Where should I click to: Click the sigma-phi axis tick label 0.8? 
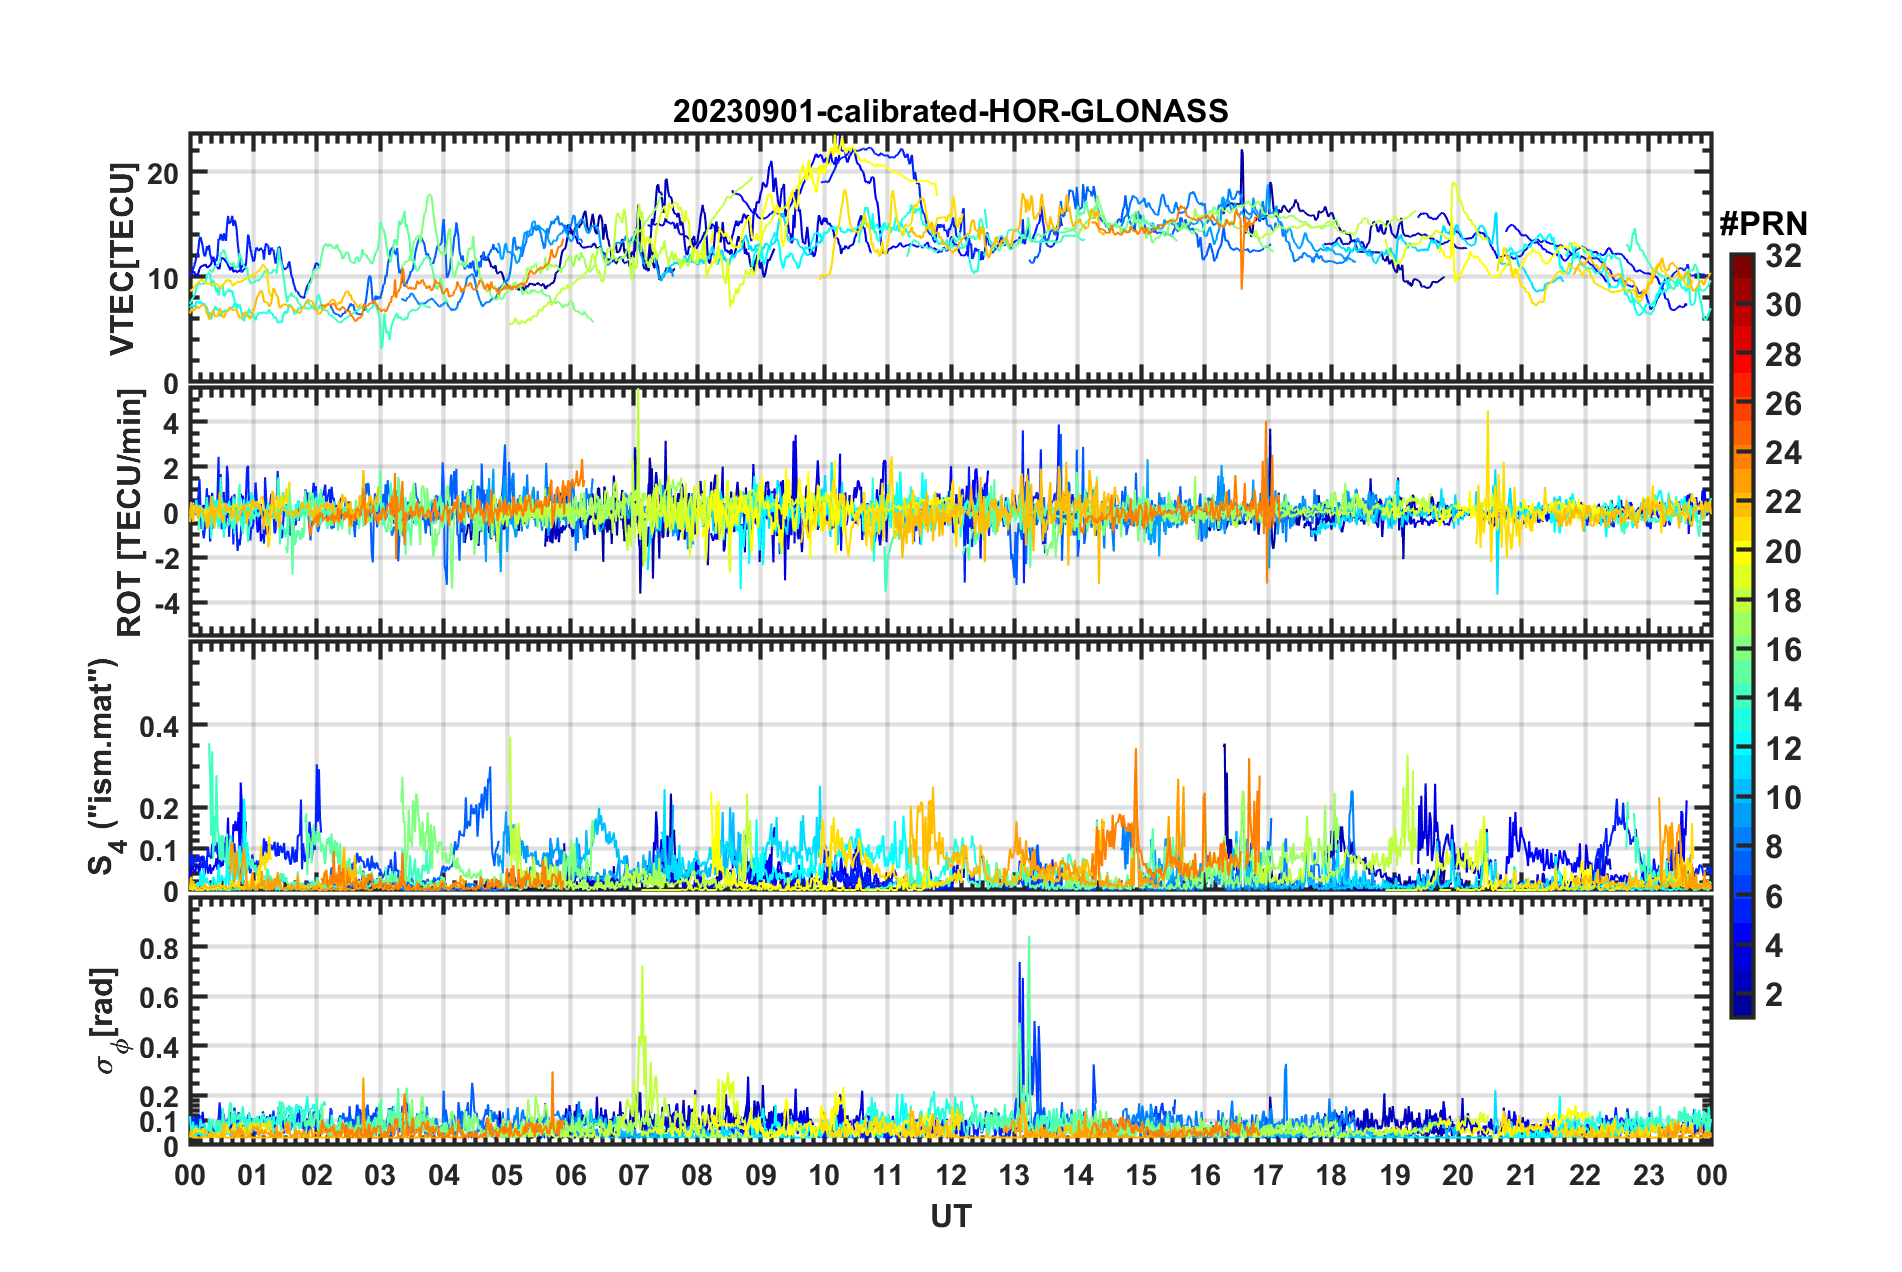(159, 948)
